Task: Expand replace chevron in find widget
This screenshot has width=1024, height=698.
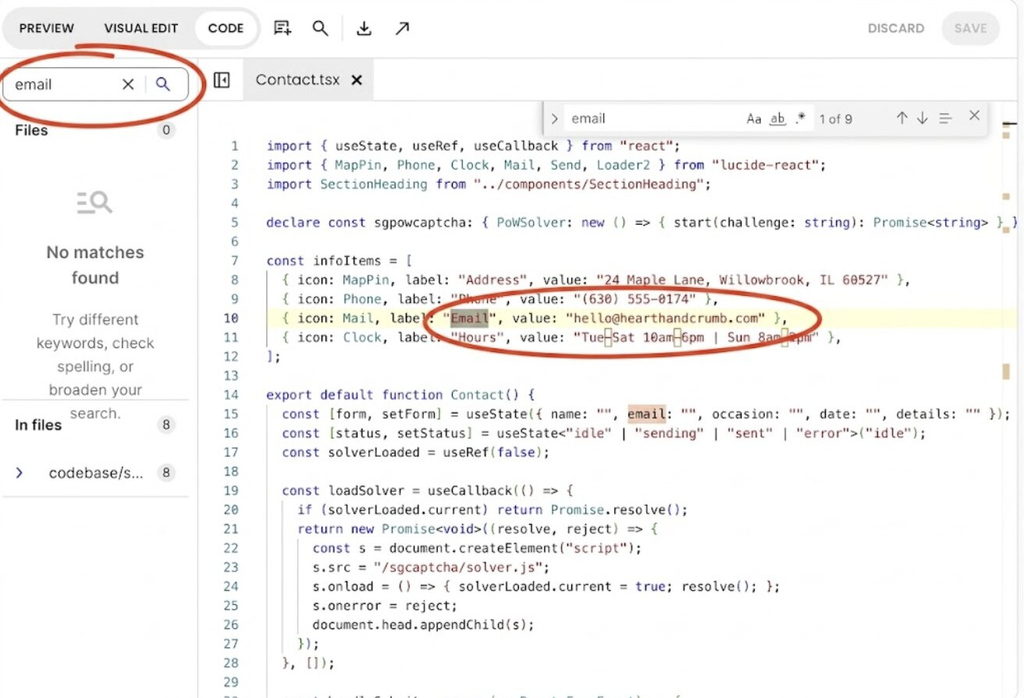Action: point(554,119)
